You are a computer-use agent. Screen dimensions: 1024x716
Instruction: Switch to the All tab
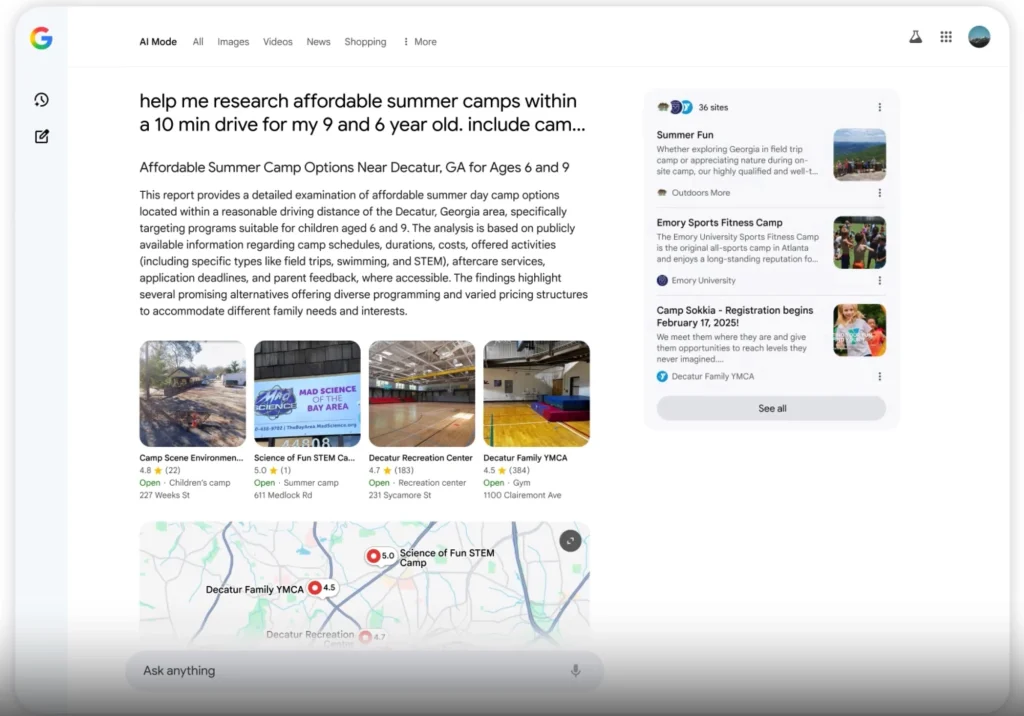point(198,42)
